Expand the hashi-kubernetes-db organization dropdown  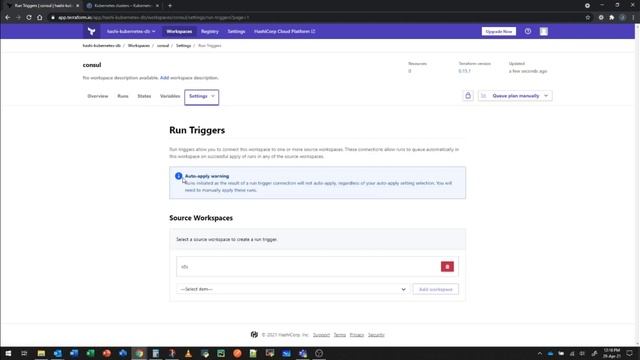(x=131, y=31)
